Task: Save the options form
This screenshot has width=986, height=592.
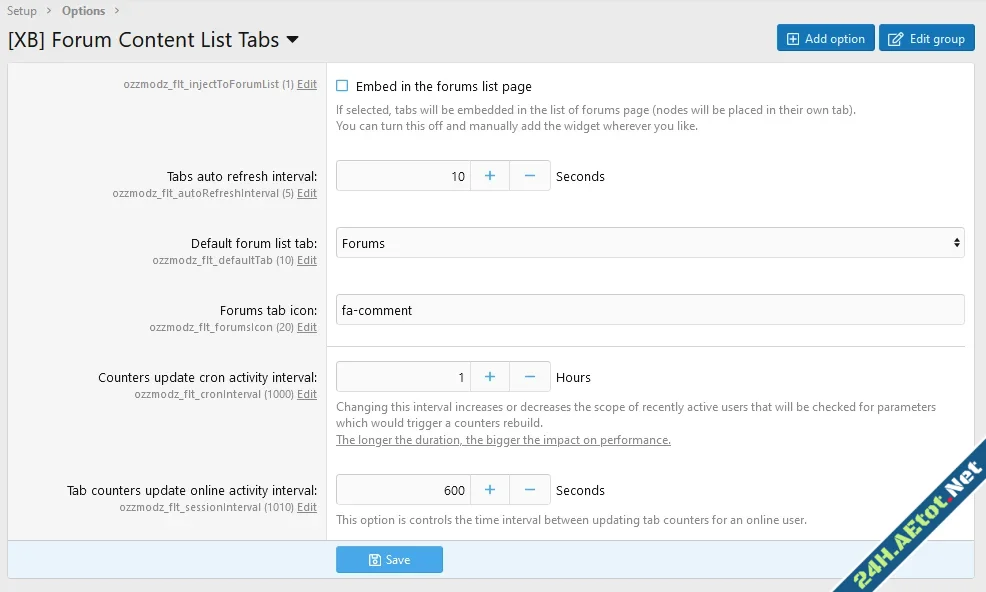Action: pos(389,560)
